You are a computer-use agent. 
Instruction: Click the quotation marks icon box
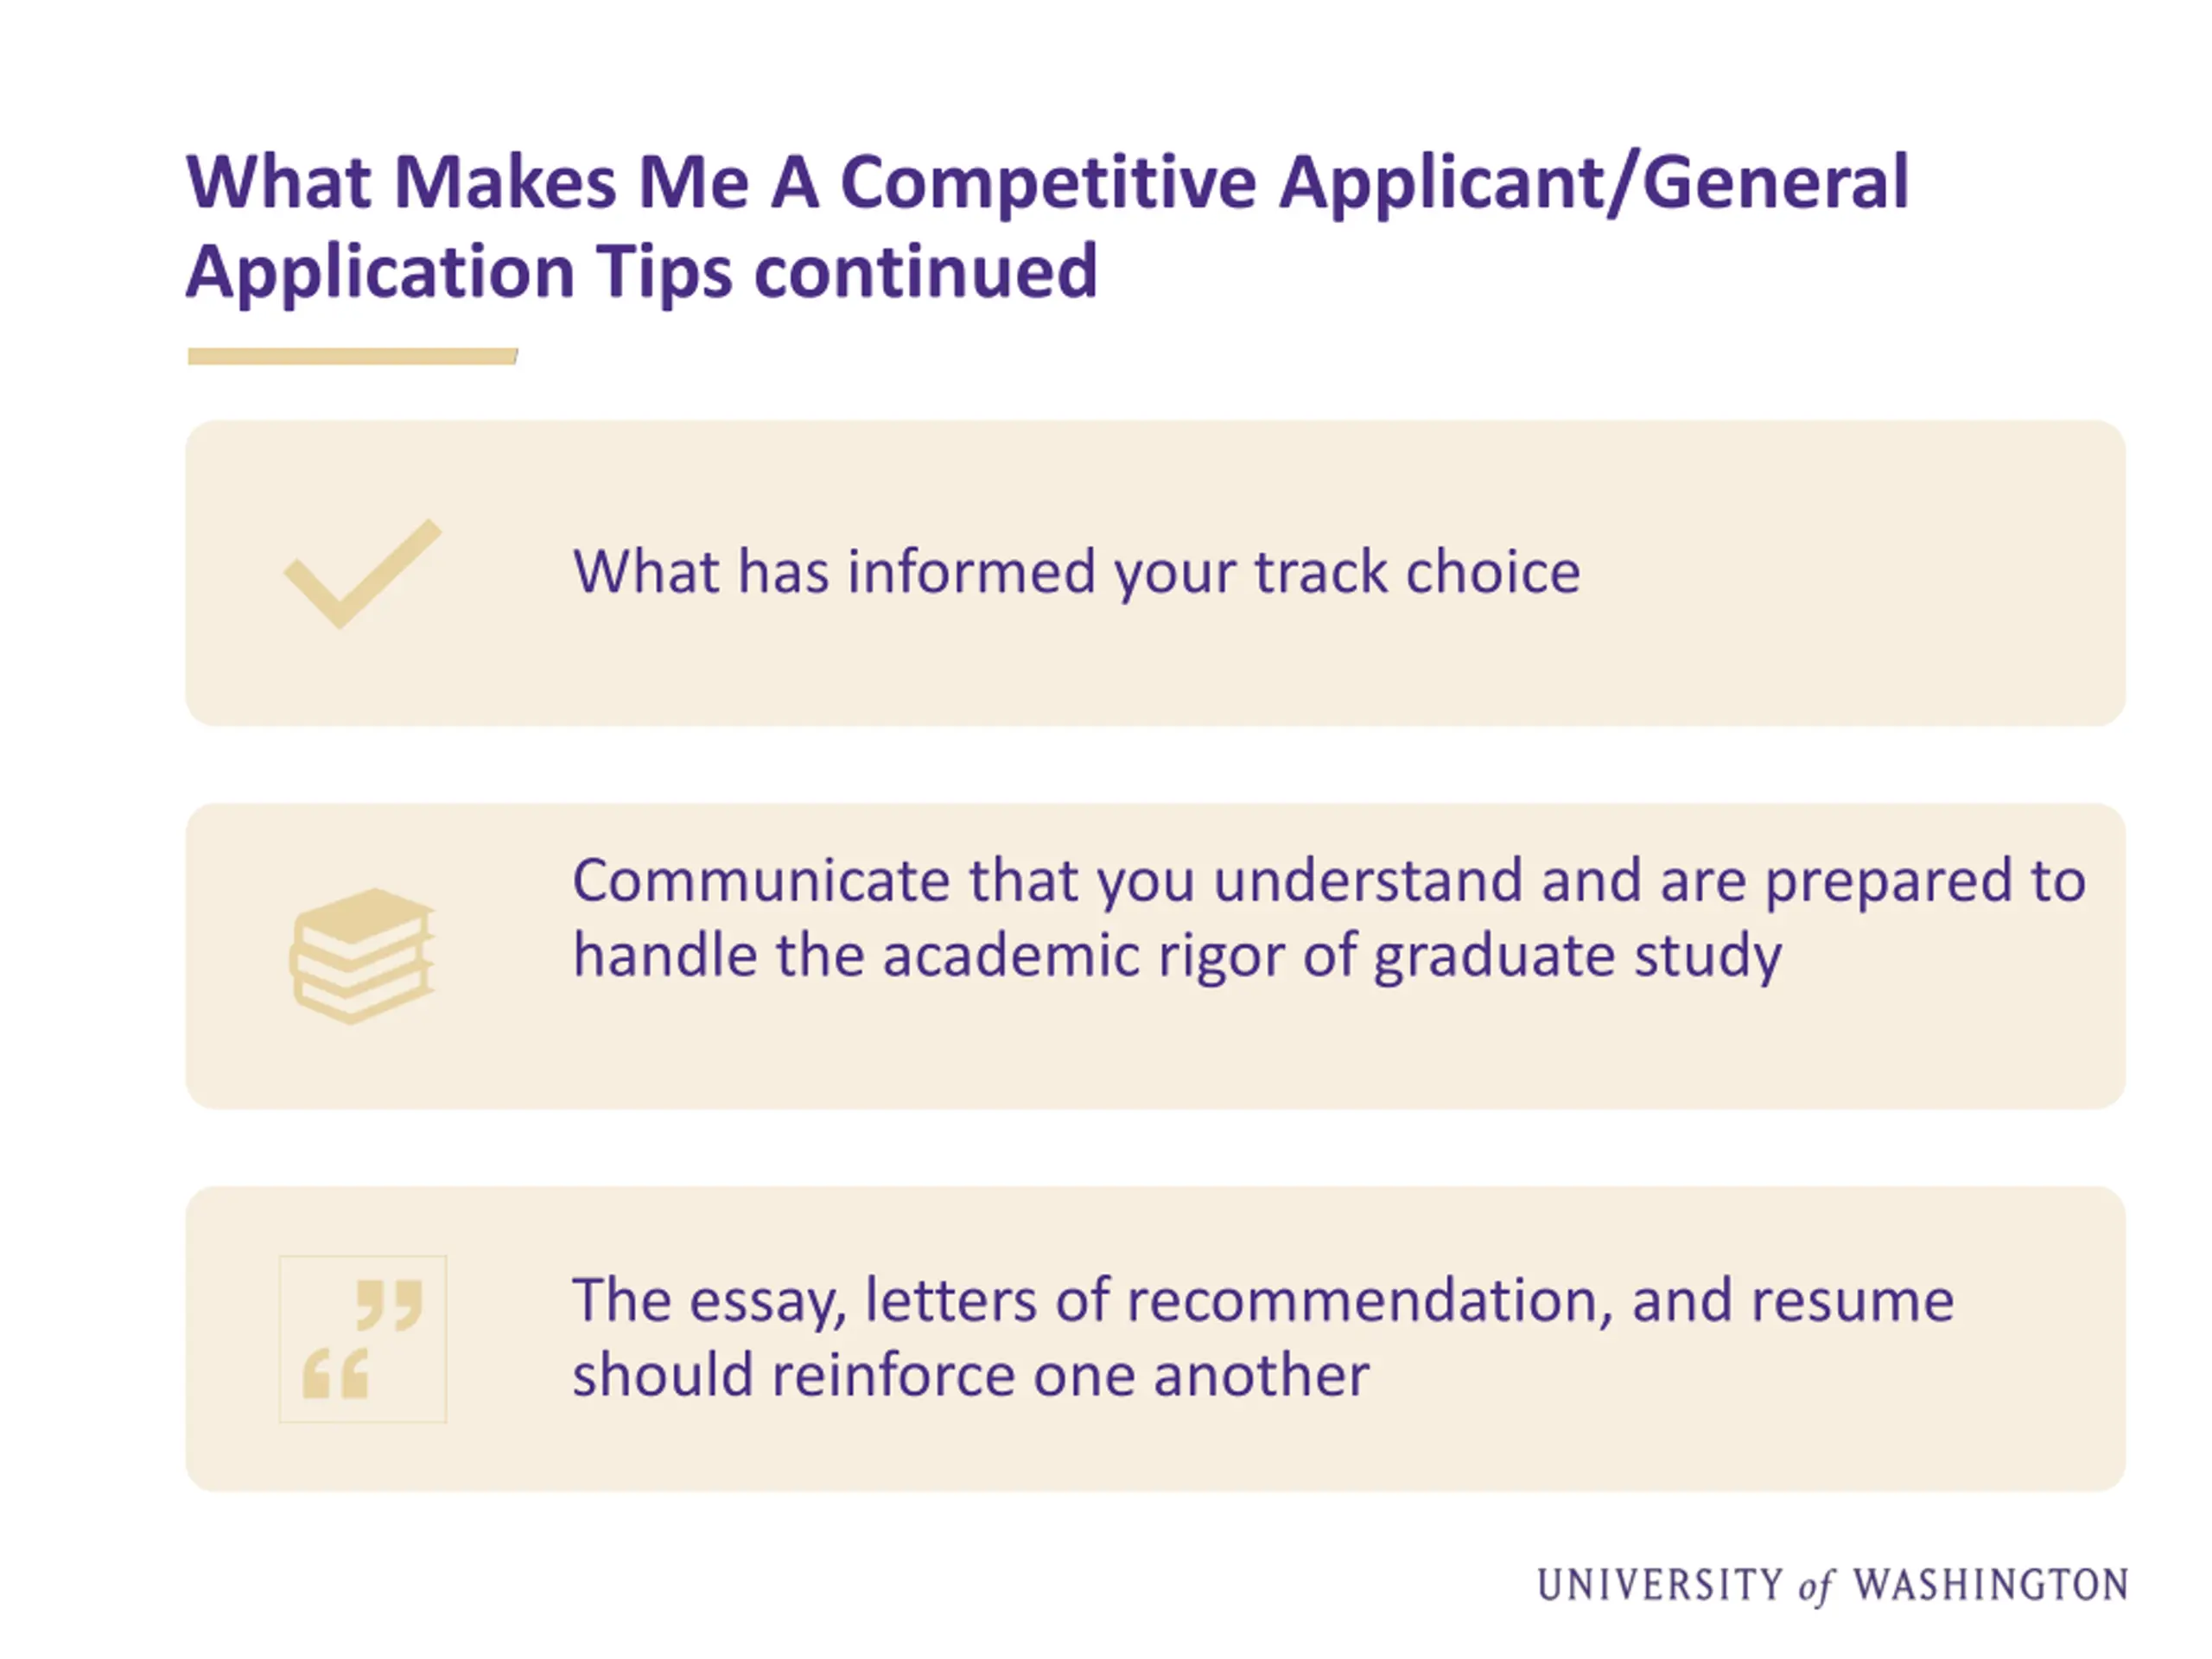[363, 1339]
